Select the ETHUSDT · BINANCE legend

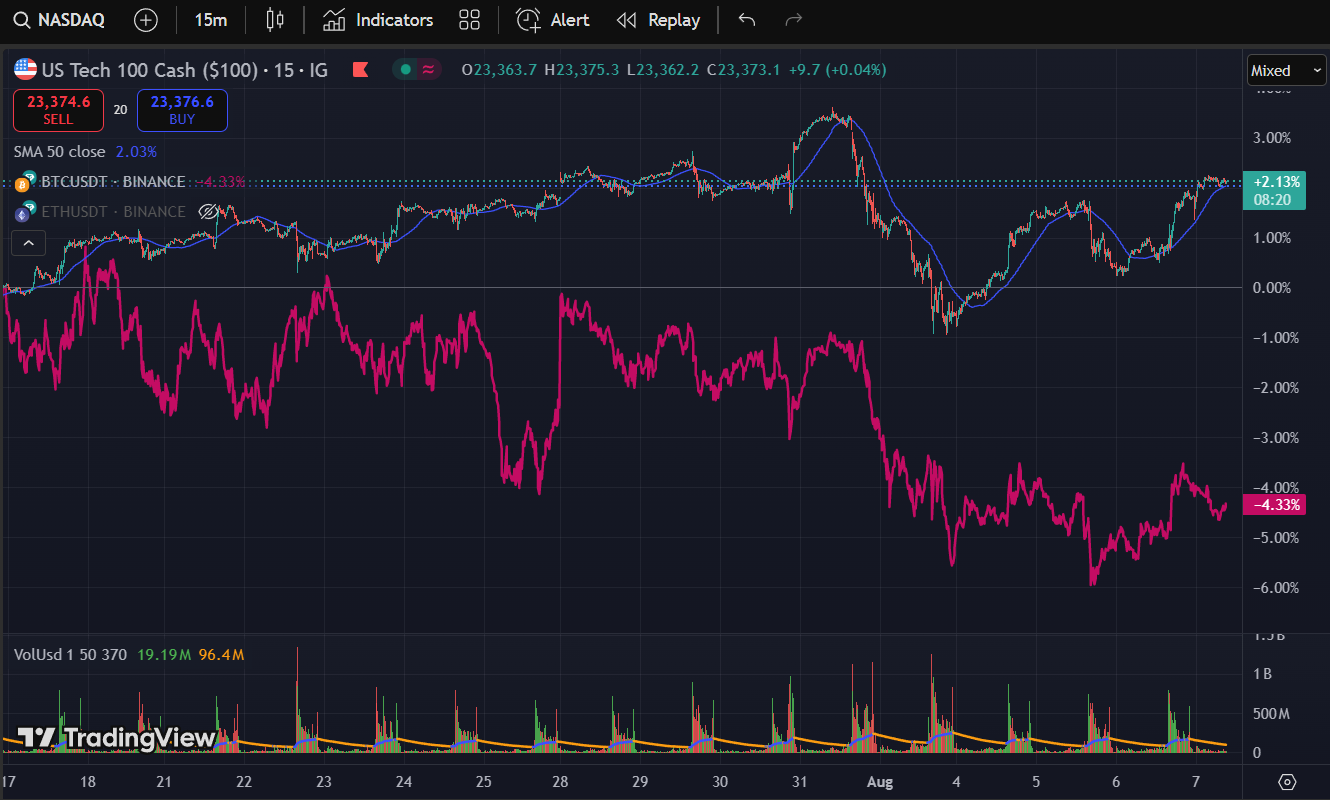pyautogui.click(x=113, y=212)
